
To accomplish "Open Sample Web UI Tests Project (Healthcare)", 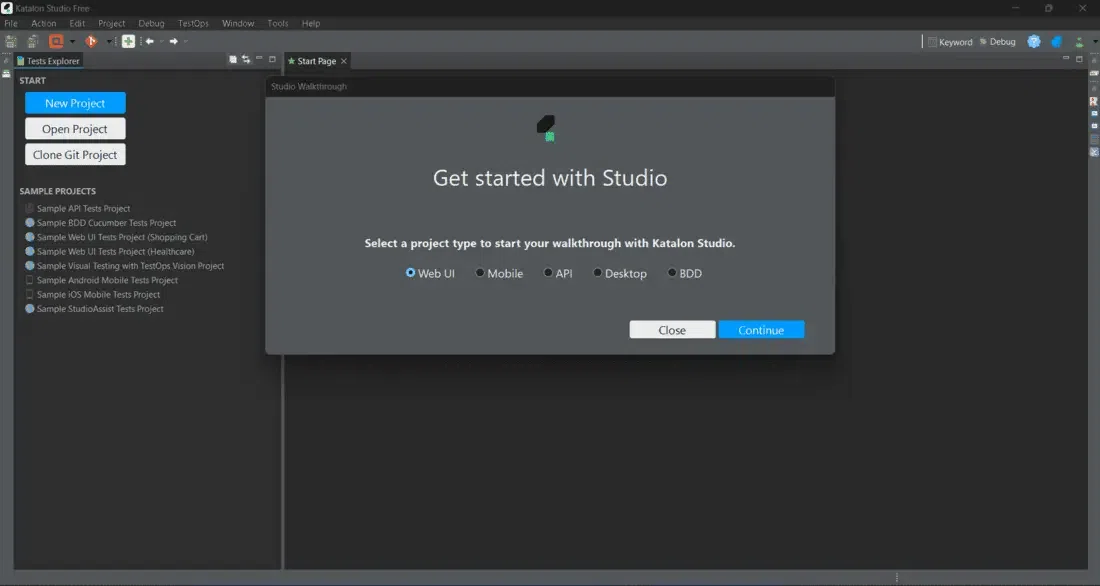I will click(x=109, y=251).
